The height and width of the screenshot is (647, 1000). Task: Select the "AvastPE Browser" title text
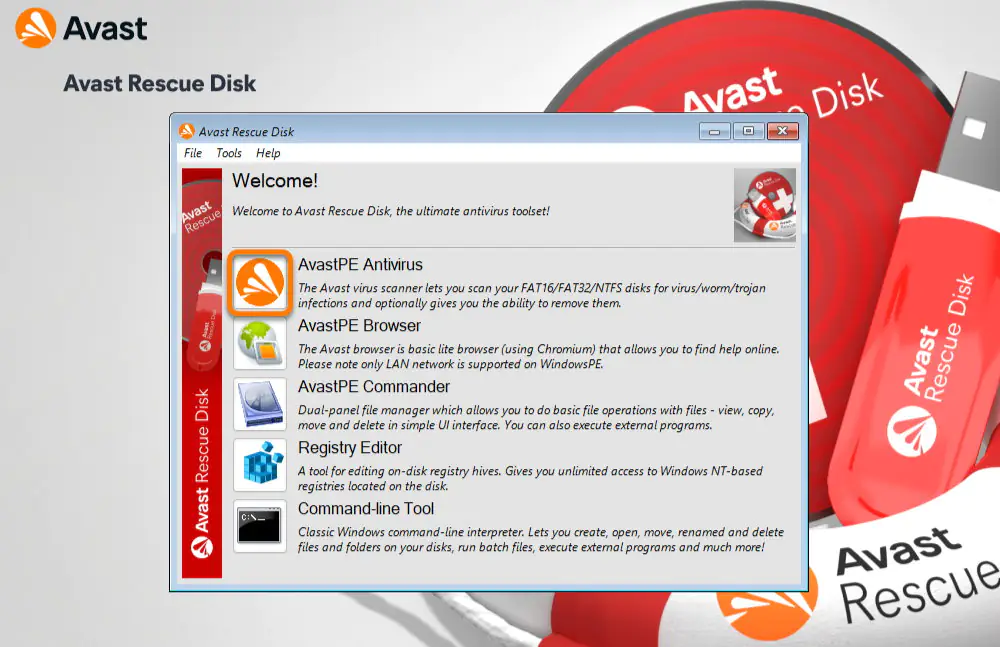pos(359,326)
